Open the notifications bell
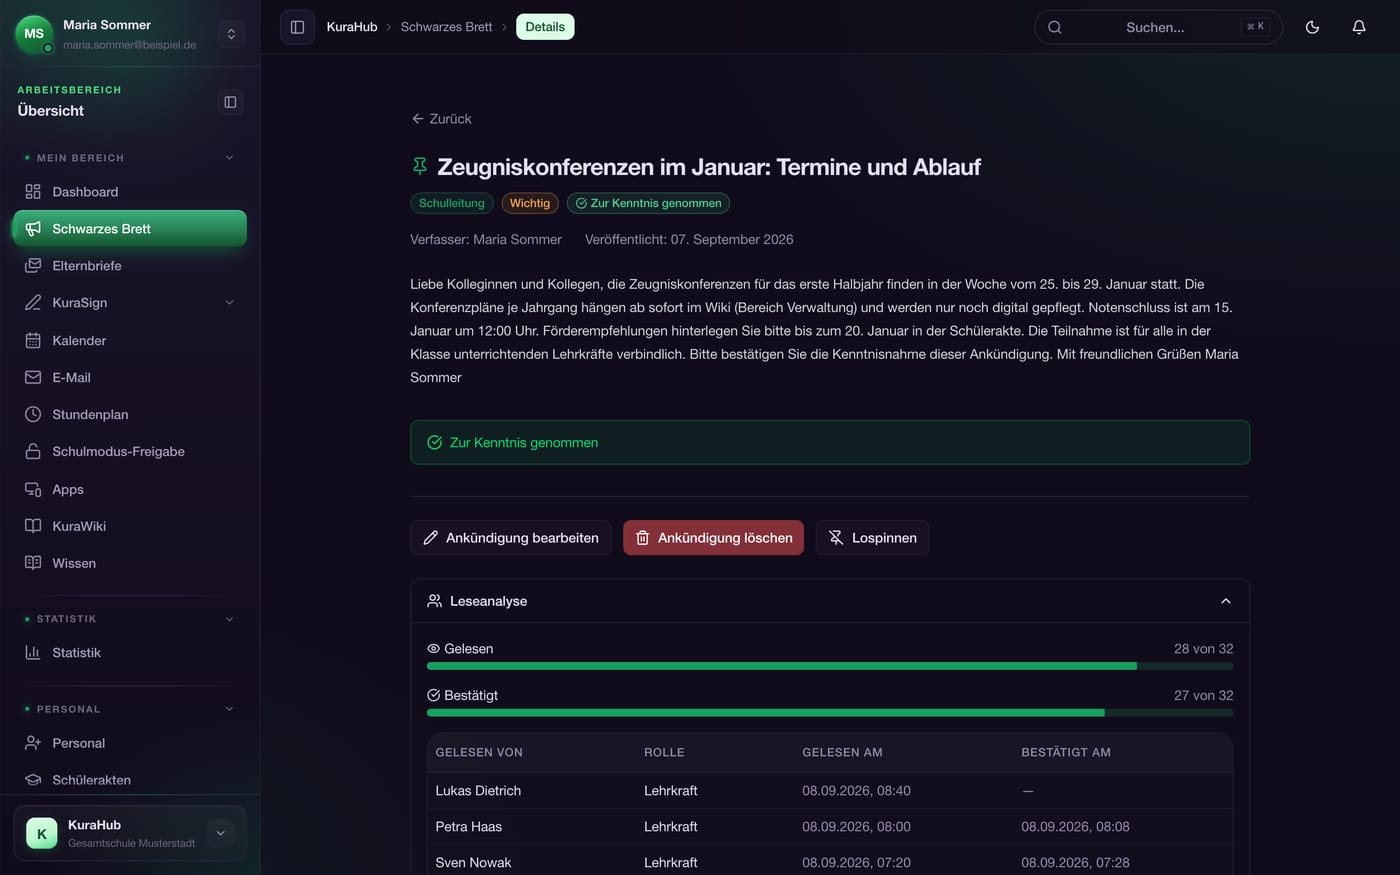Screen dimensions: 1400x875 (1359, 27)
